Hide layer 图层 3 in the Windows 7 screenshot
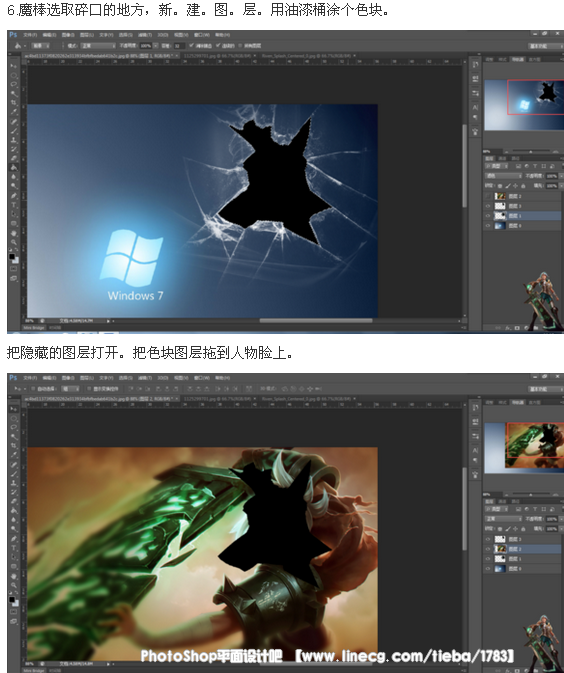Image resolution: width=564 pixels, height=673 pixels. tap(488, 206)
